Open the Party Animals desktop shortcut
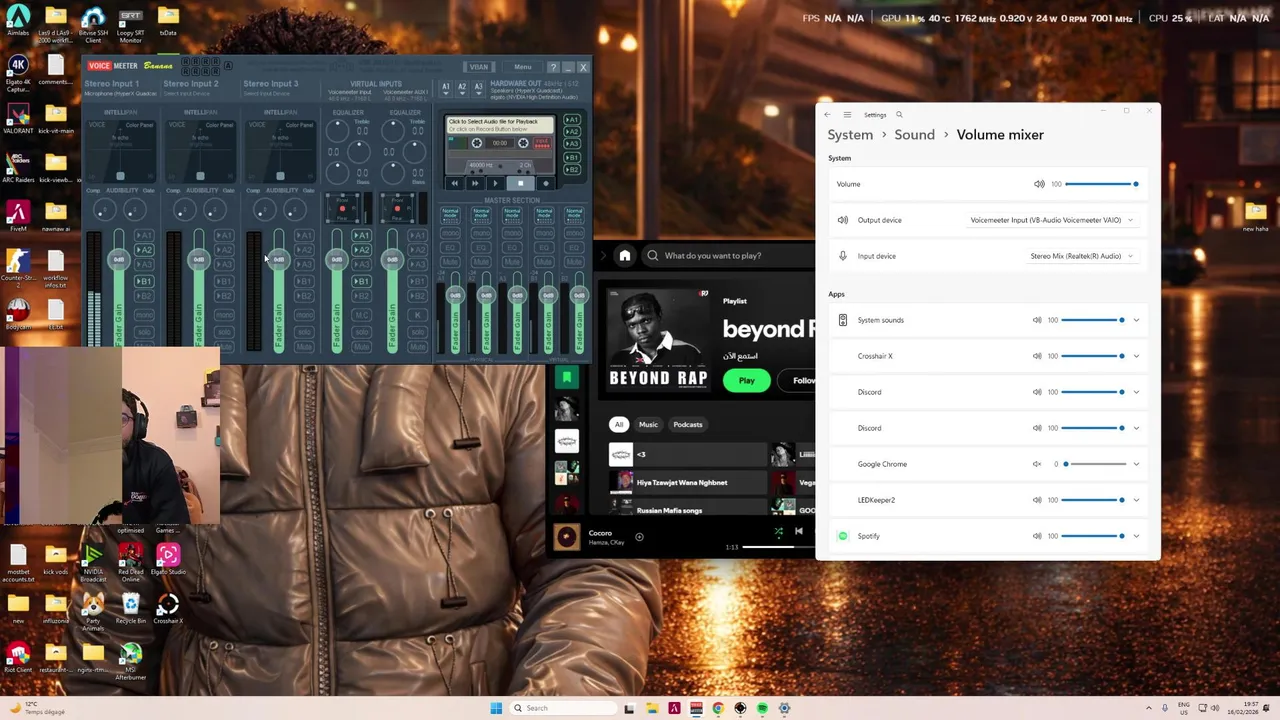Viewport: 1280px width, 720px height. [93, 612]
